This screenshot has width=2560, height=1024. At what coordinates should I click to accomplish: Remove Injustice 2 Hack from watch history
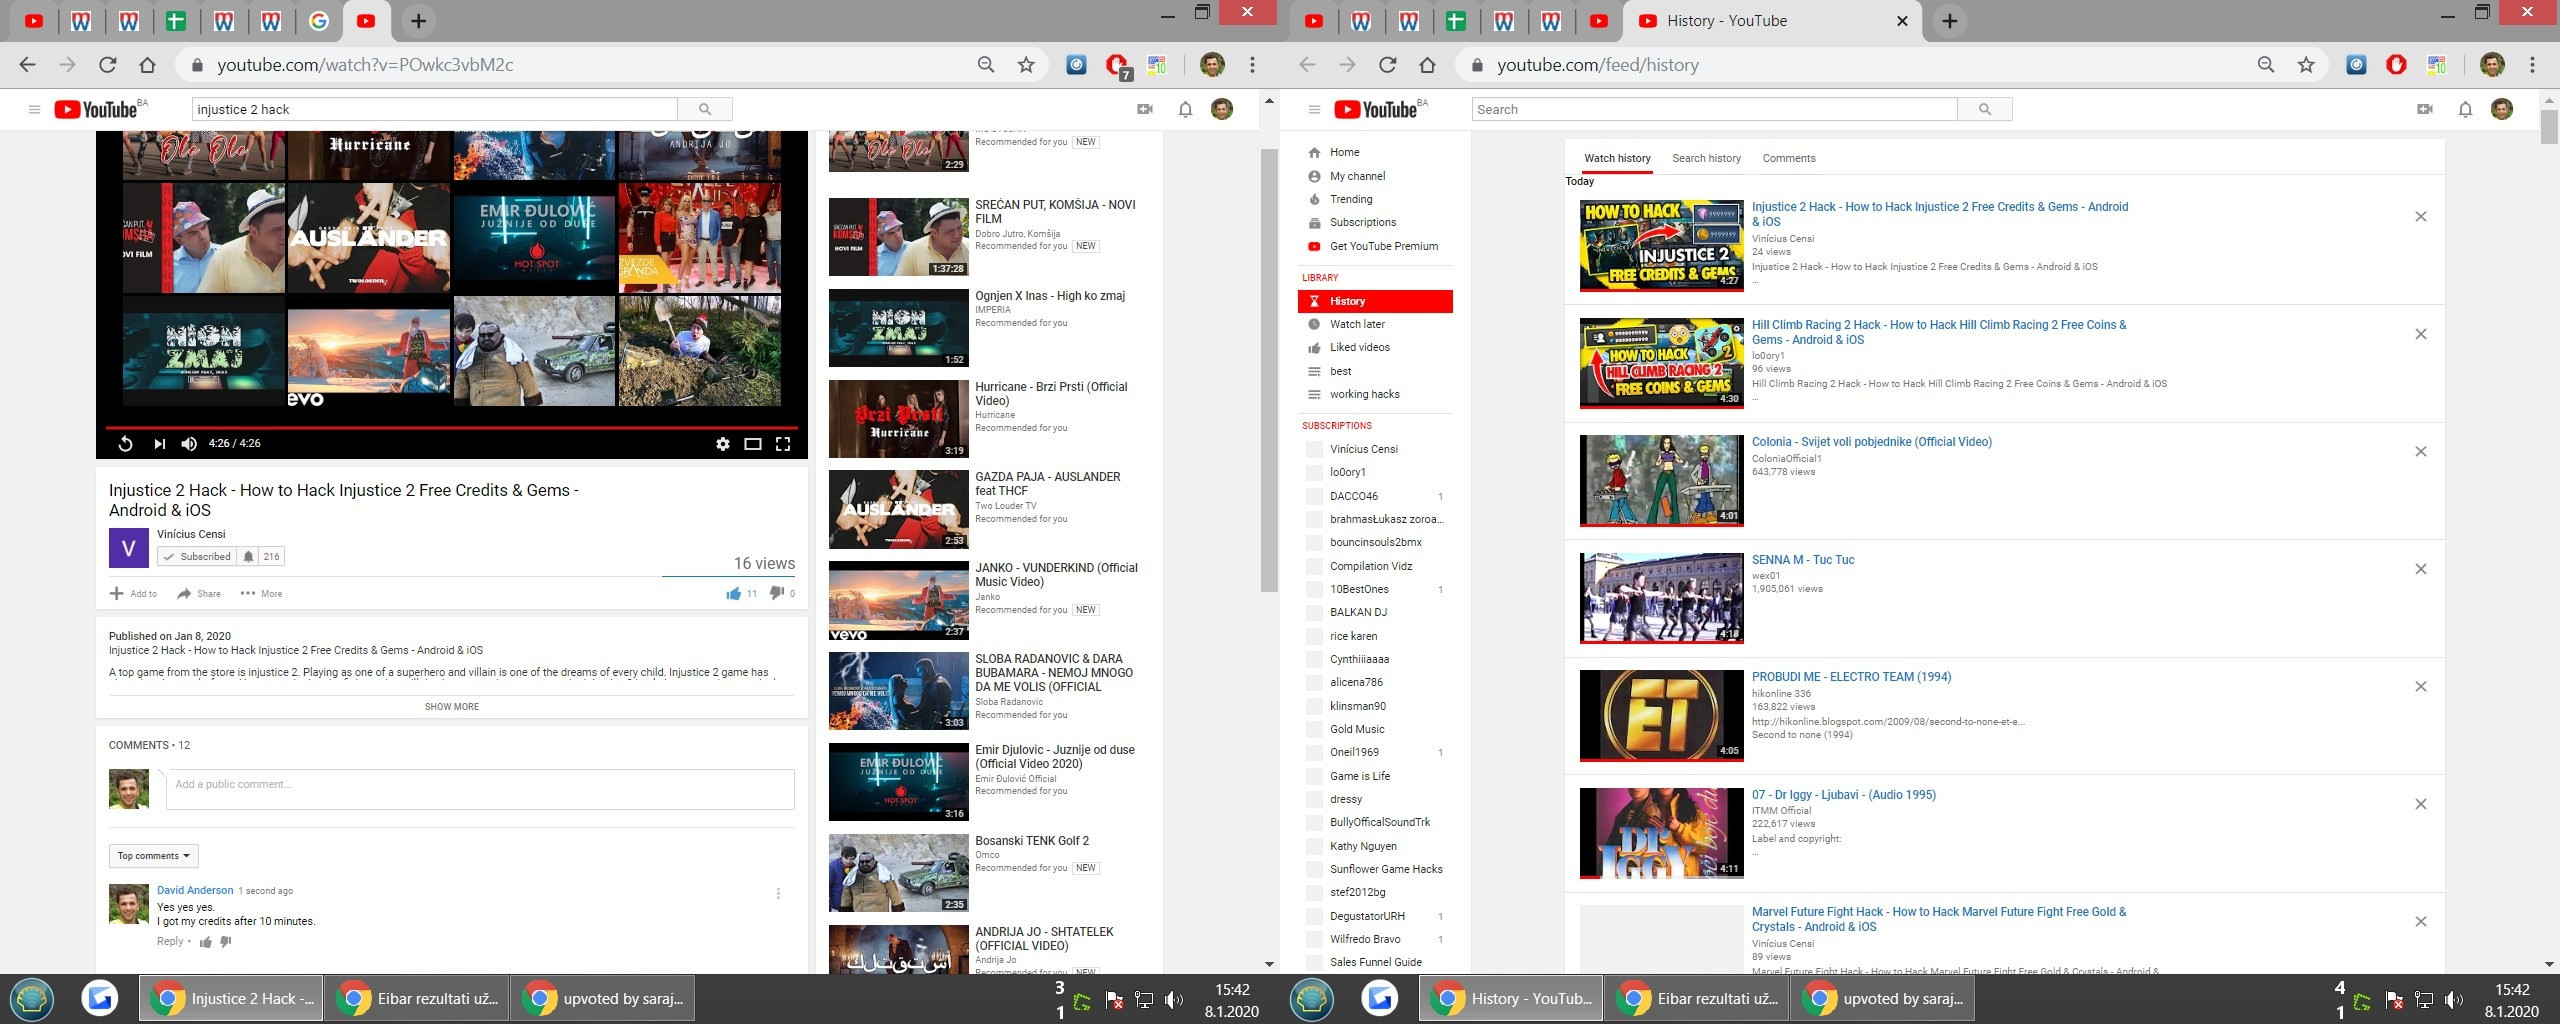[2421, 217]
